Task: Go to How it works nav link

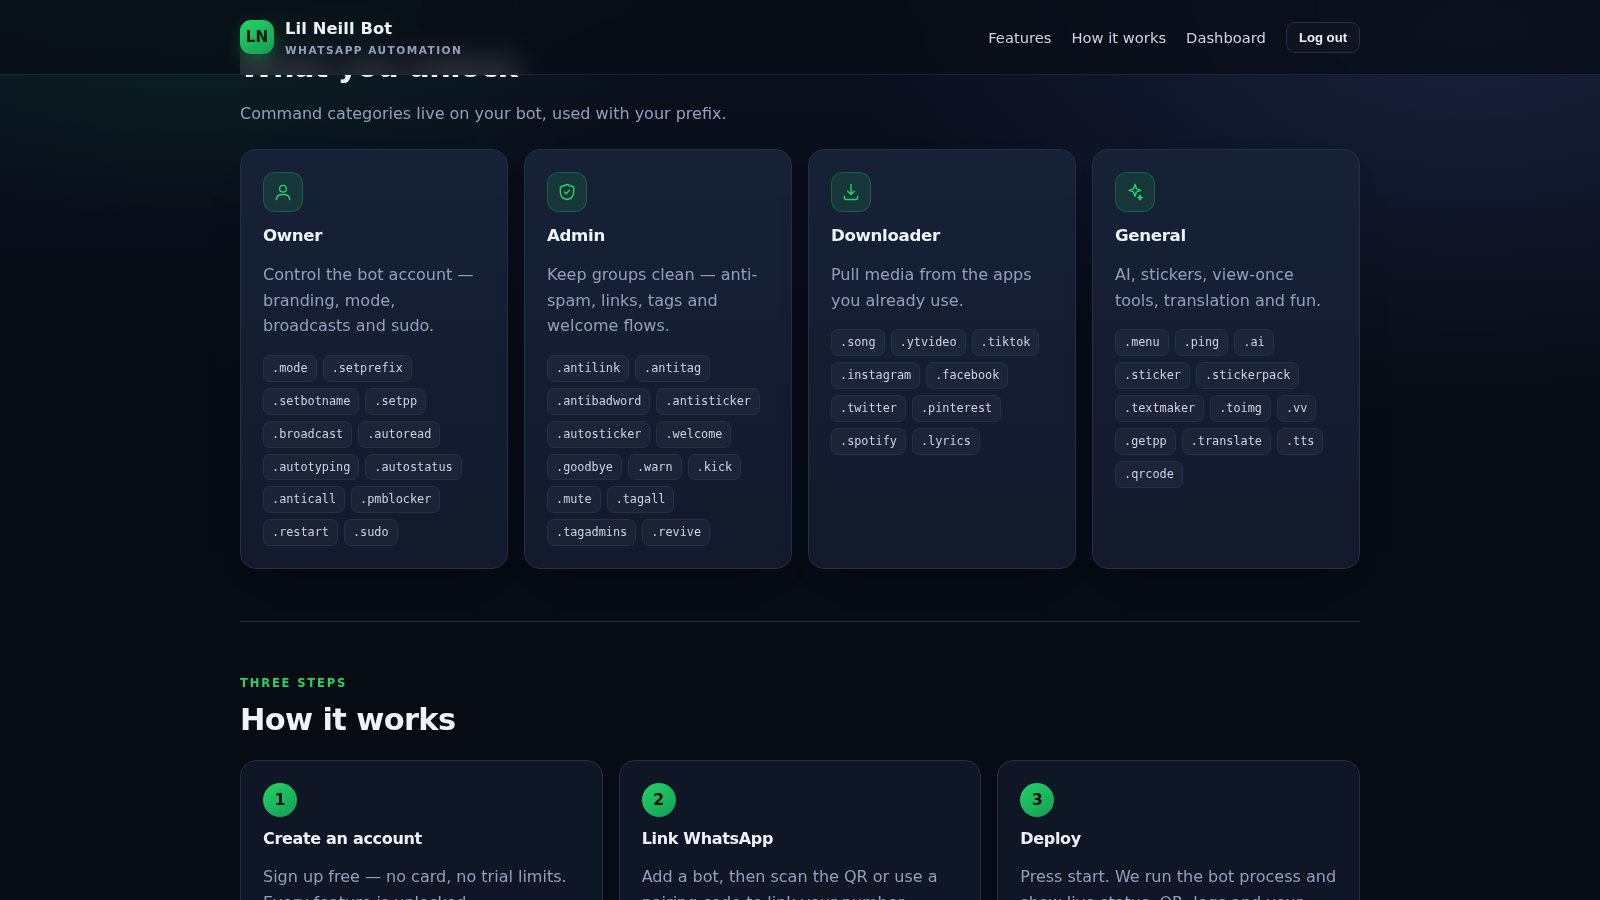Action: click(x=1118, y=38)
